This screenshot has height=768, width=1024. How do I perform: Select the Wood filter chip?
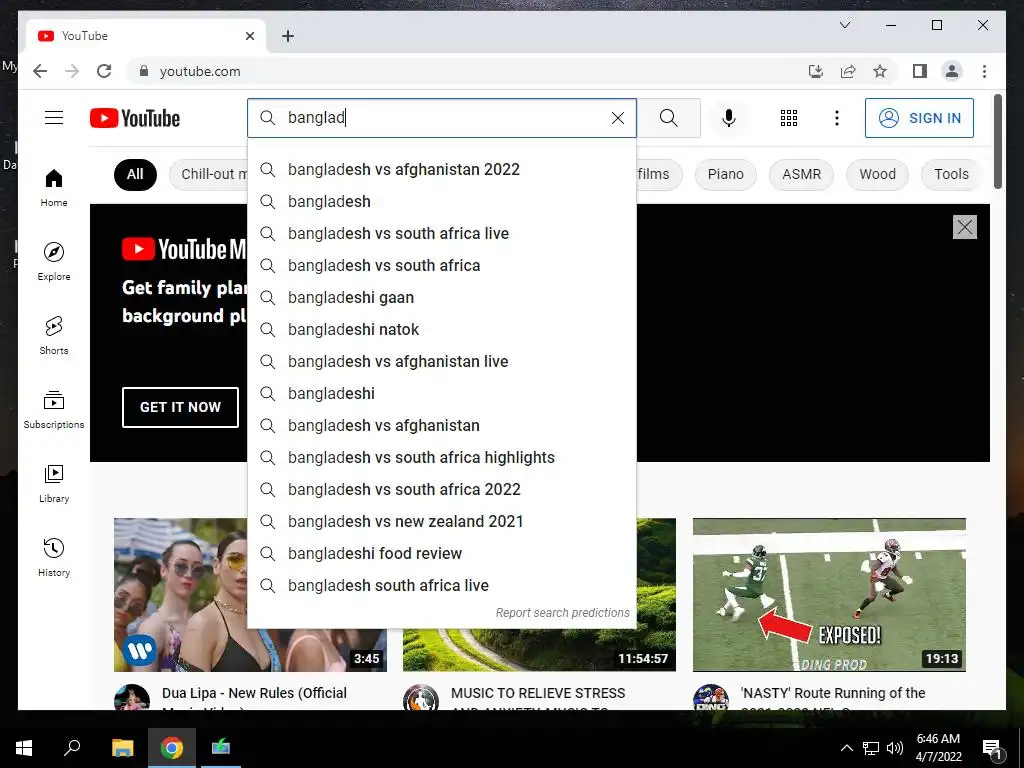tap(877, 174)
